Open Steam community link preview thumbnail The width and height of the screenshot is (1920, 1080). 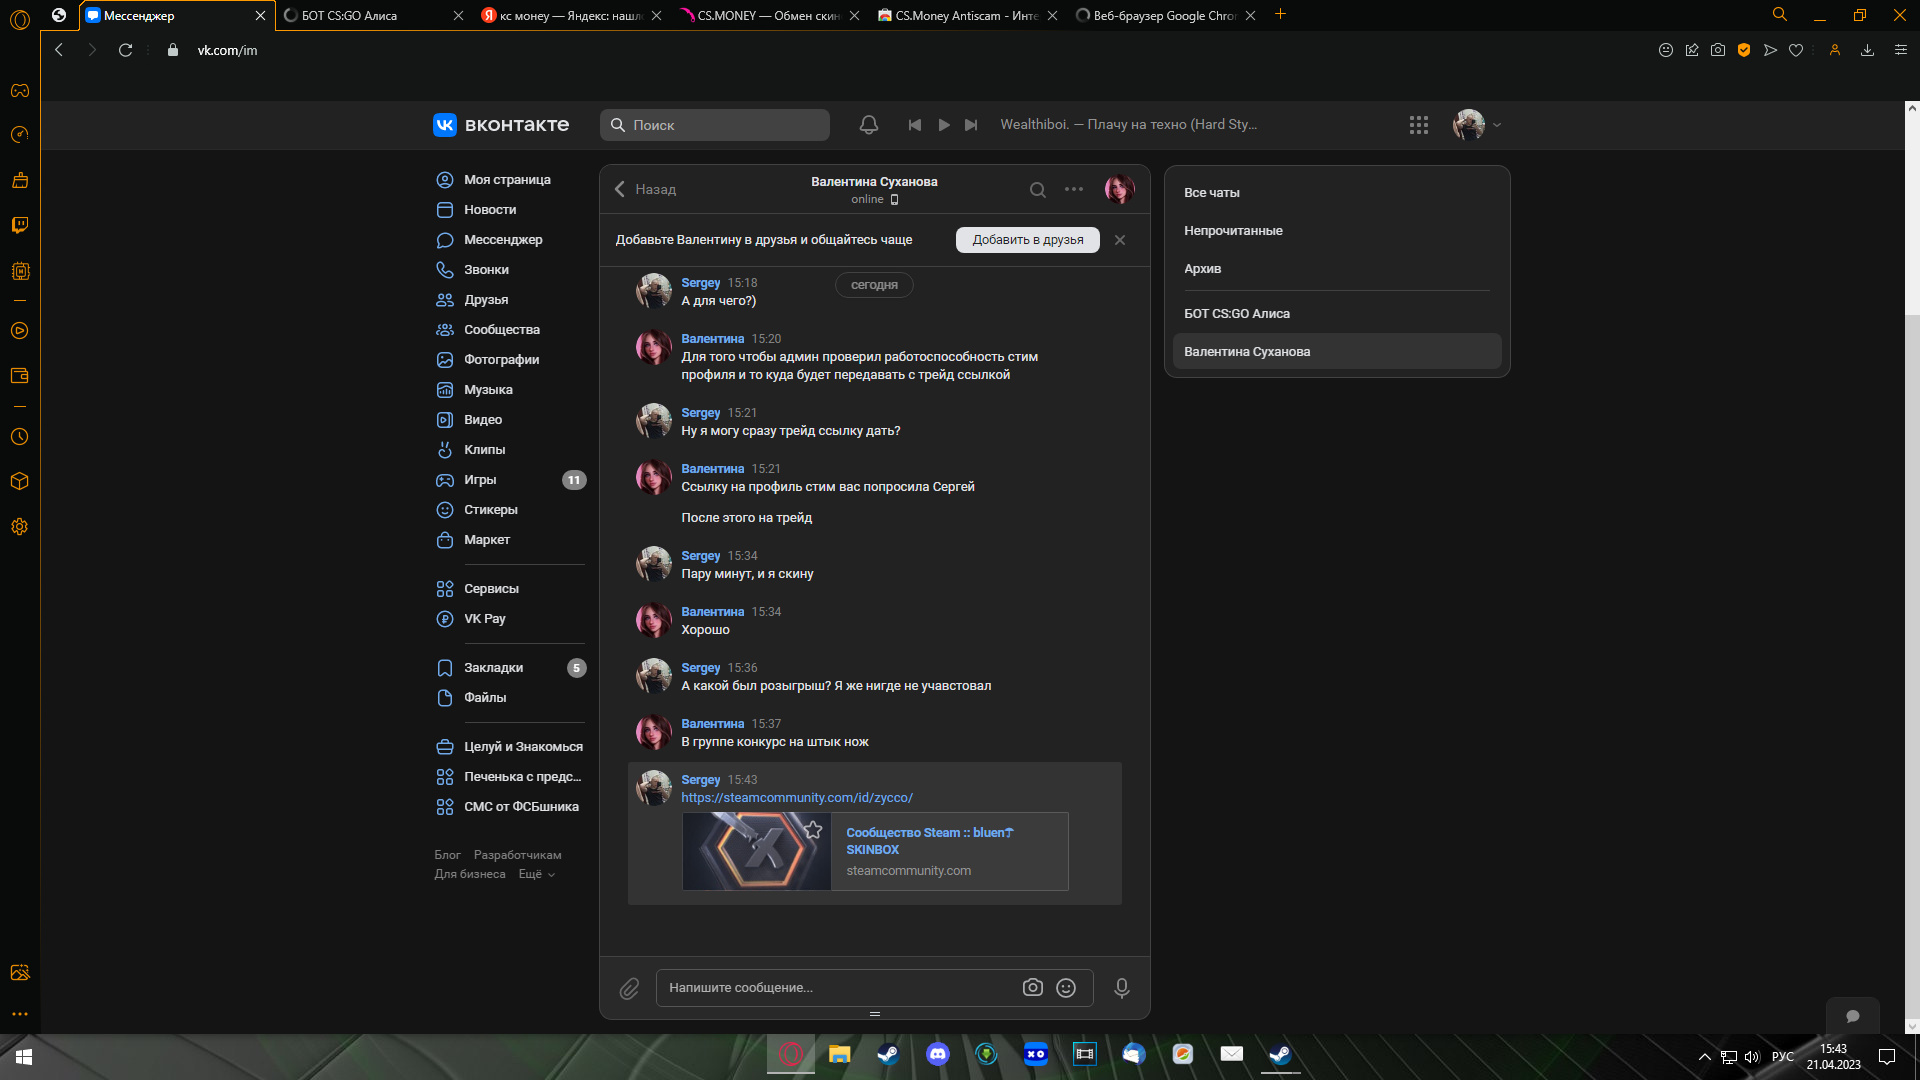[x=756, y=851]
